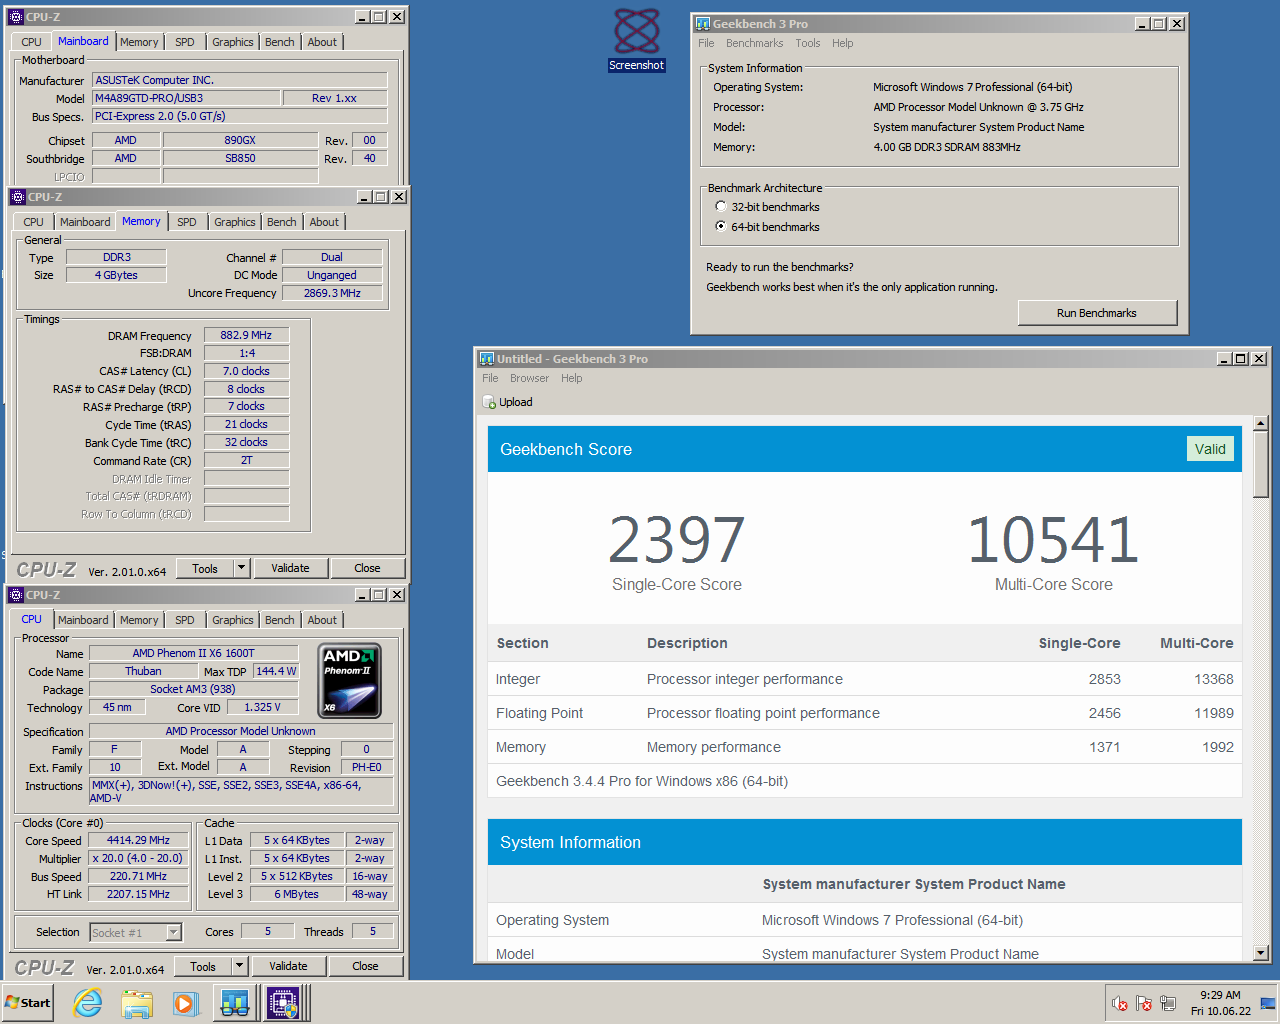This screenshot has width=1280, height=1024.
Task: Click the Floating Point multi-core value 11989
Action: [x=1214, y=713]
